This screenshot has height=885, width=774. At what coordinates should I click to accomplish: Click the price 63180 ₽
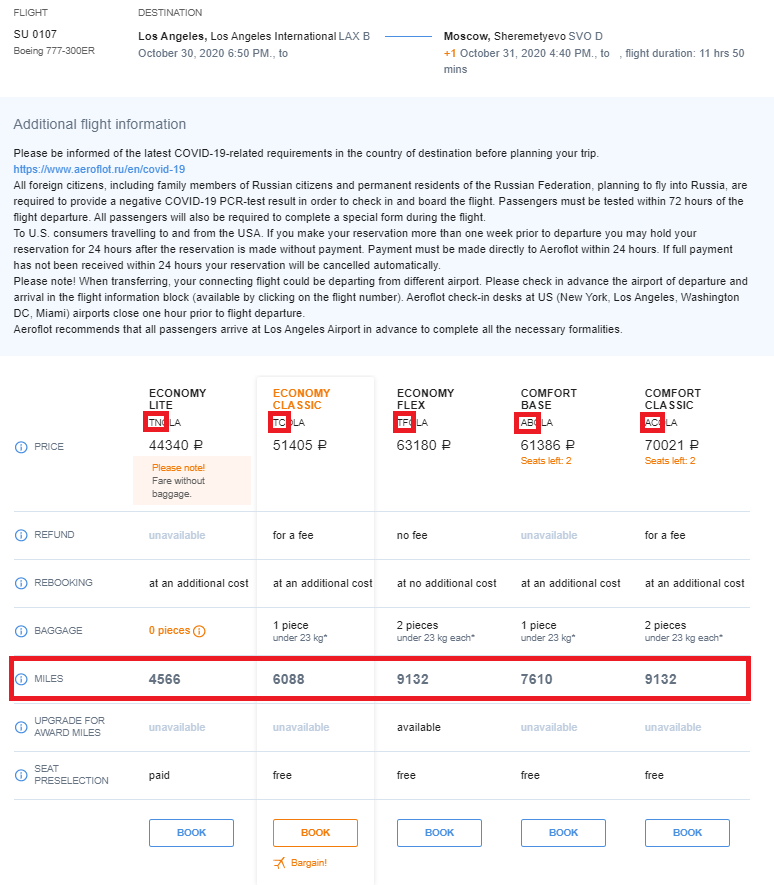(423, 445)
